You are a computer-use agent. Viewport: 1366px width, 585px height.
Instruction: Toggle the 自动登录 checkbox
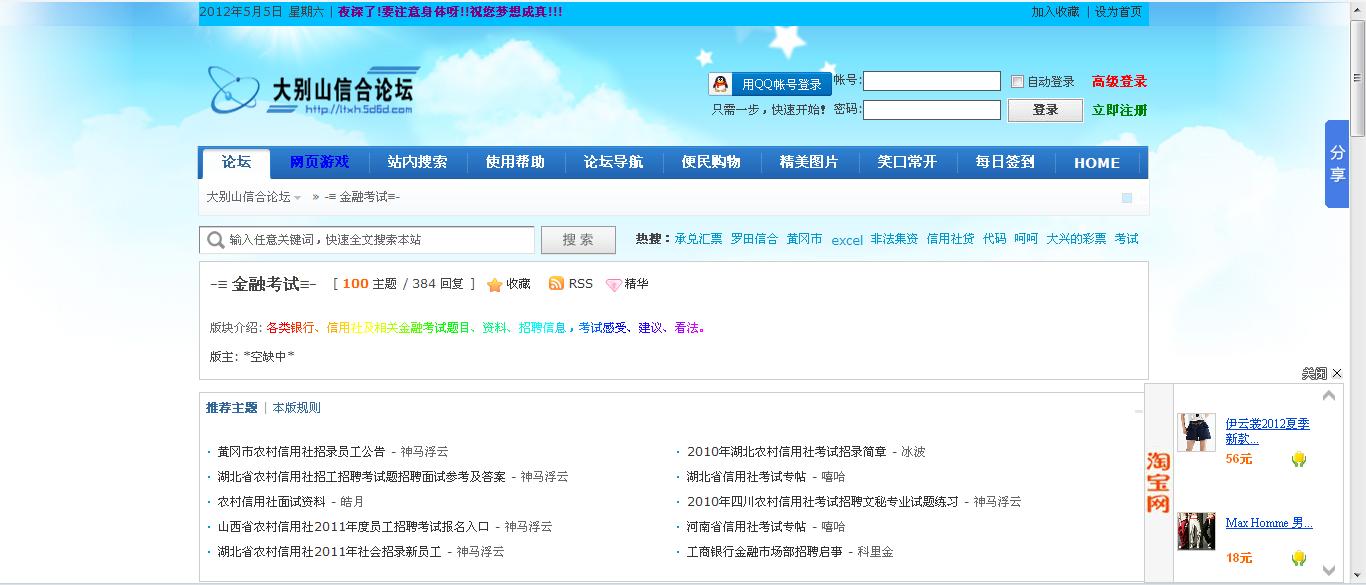1017,82
